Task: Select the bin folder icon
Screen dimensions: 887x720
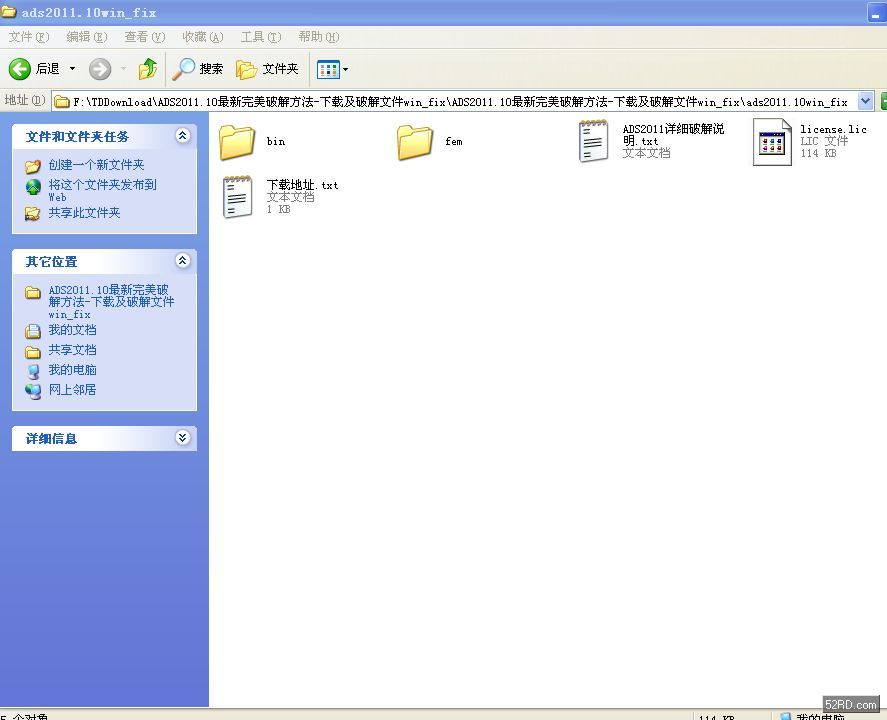Action: [x=237, y=142]
